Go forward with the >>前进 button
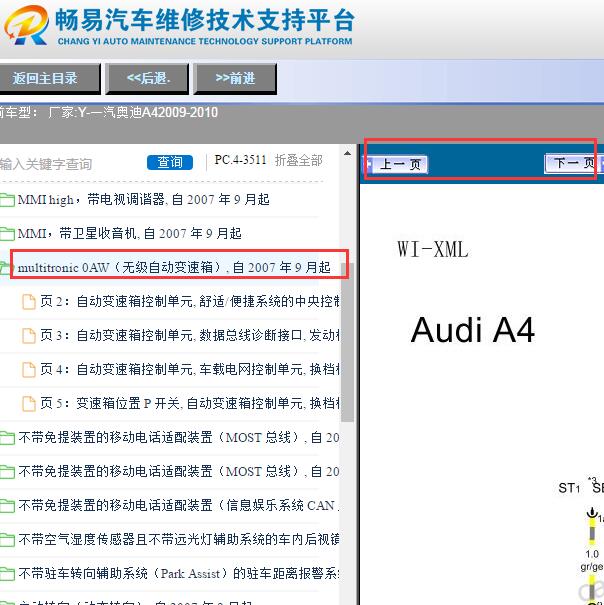The width and height of the screenshot is (604, 605). coord(235,79)
